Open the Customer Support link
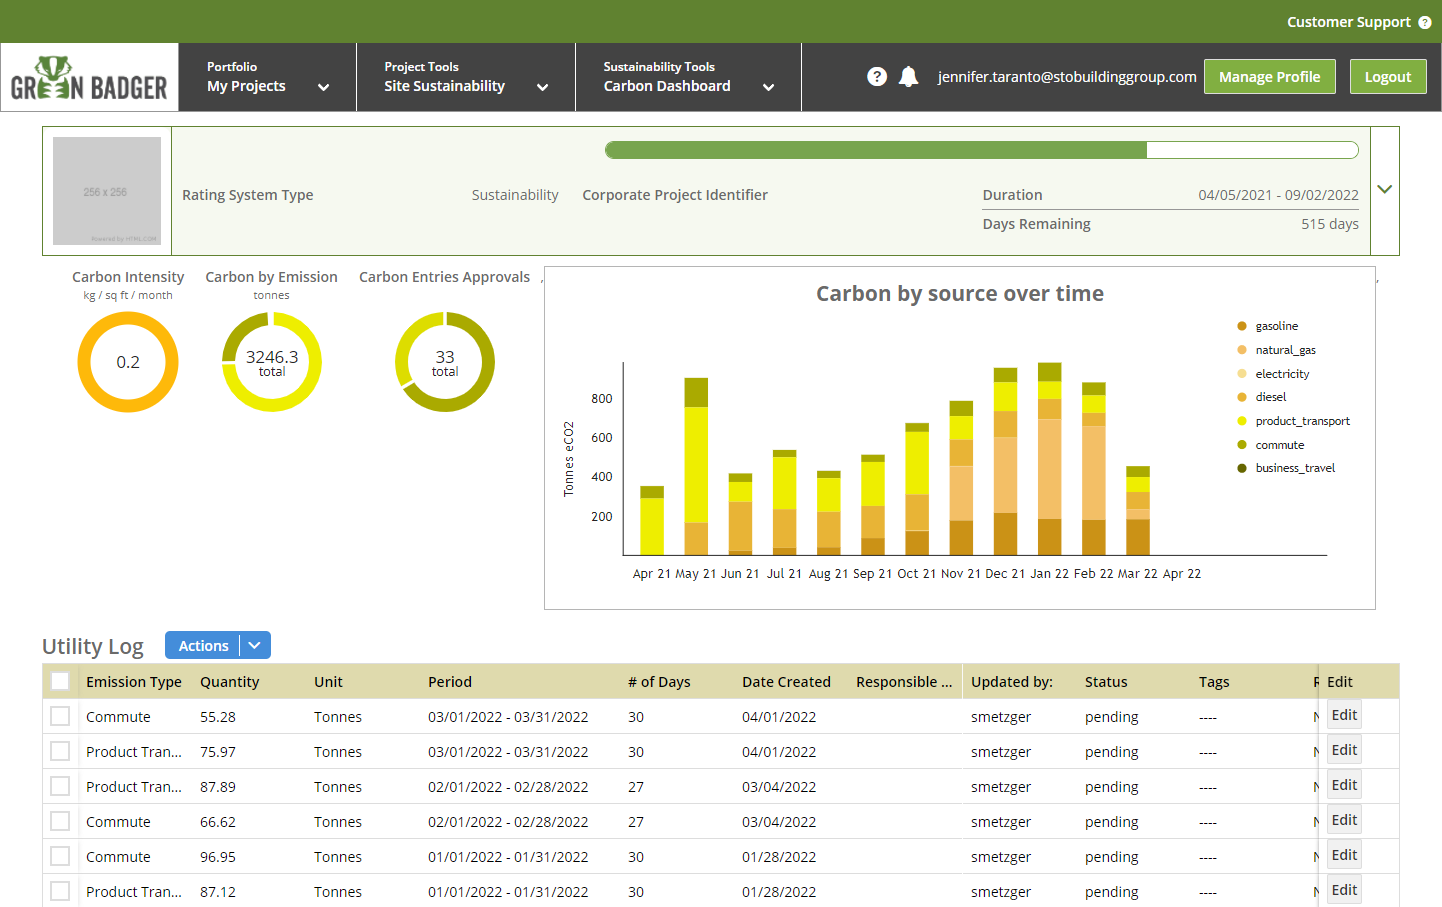Viewport: 1442px width, 907px height. tap(1348, 22)
